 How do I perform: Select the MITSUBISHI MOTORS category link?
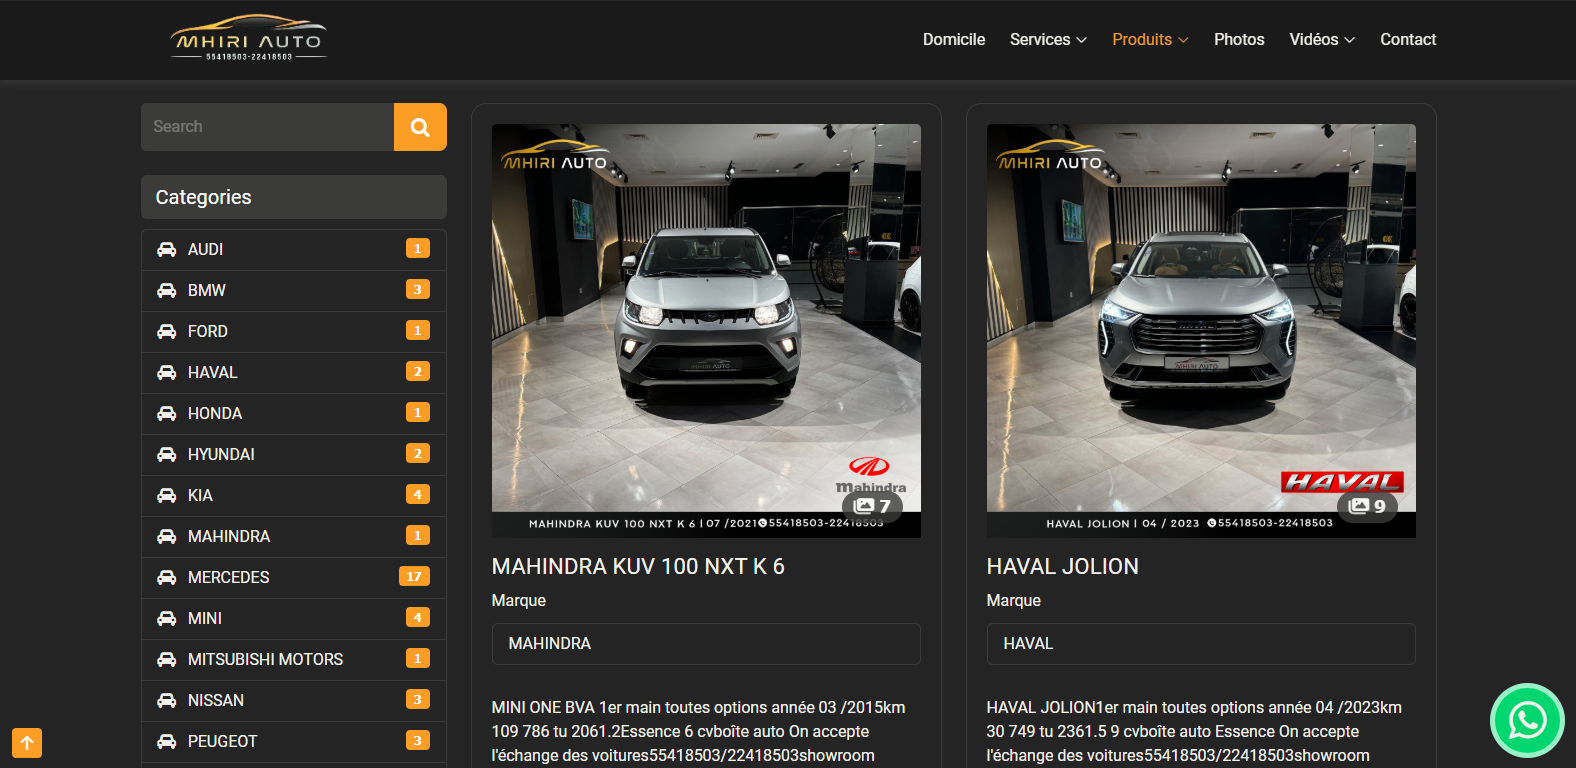[265, 659]
